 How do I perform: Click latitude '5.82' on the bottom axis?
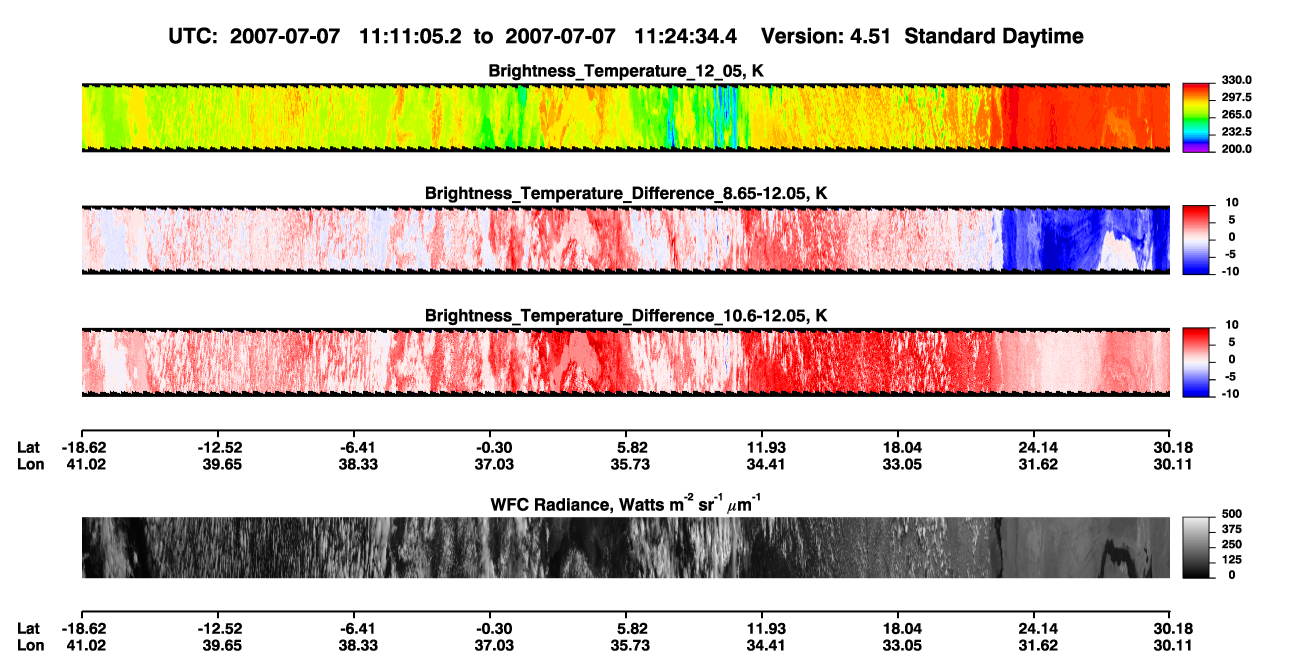coord(626,628)
